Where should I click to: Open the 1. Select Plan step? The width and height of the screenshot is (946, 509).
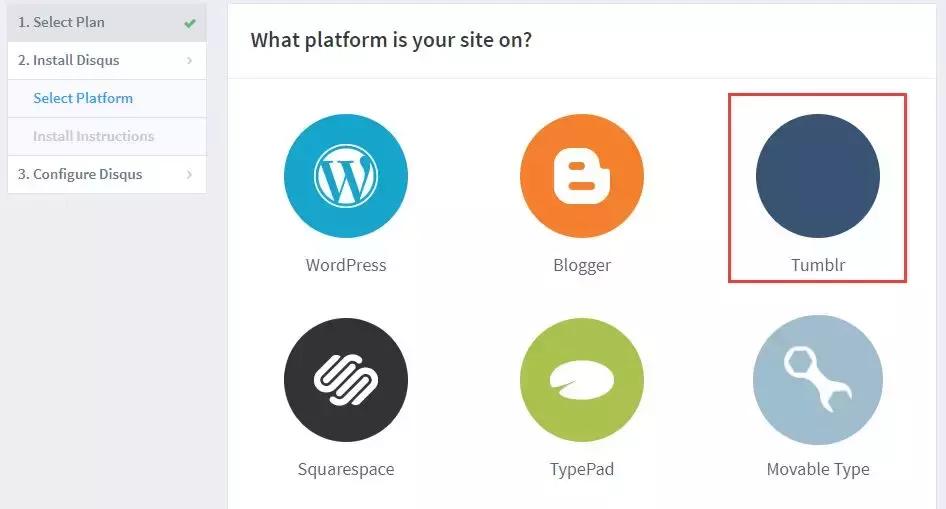pos(61,22)
